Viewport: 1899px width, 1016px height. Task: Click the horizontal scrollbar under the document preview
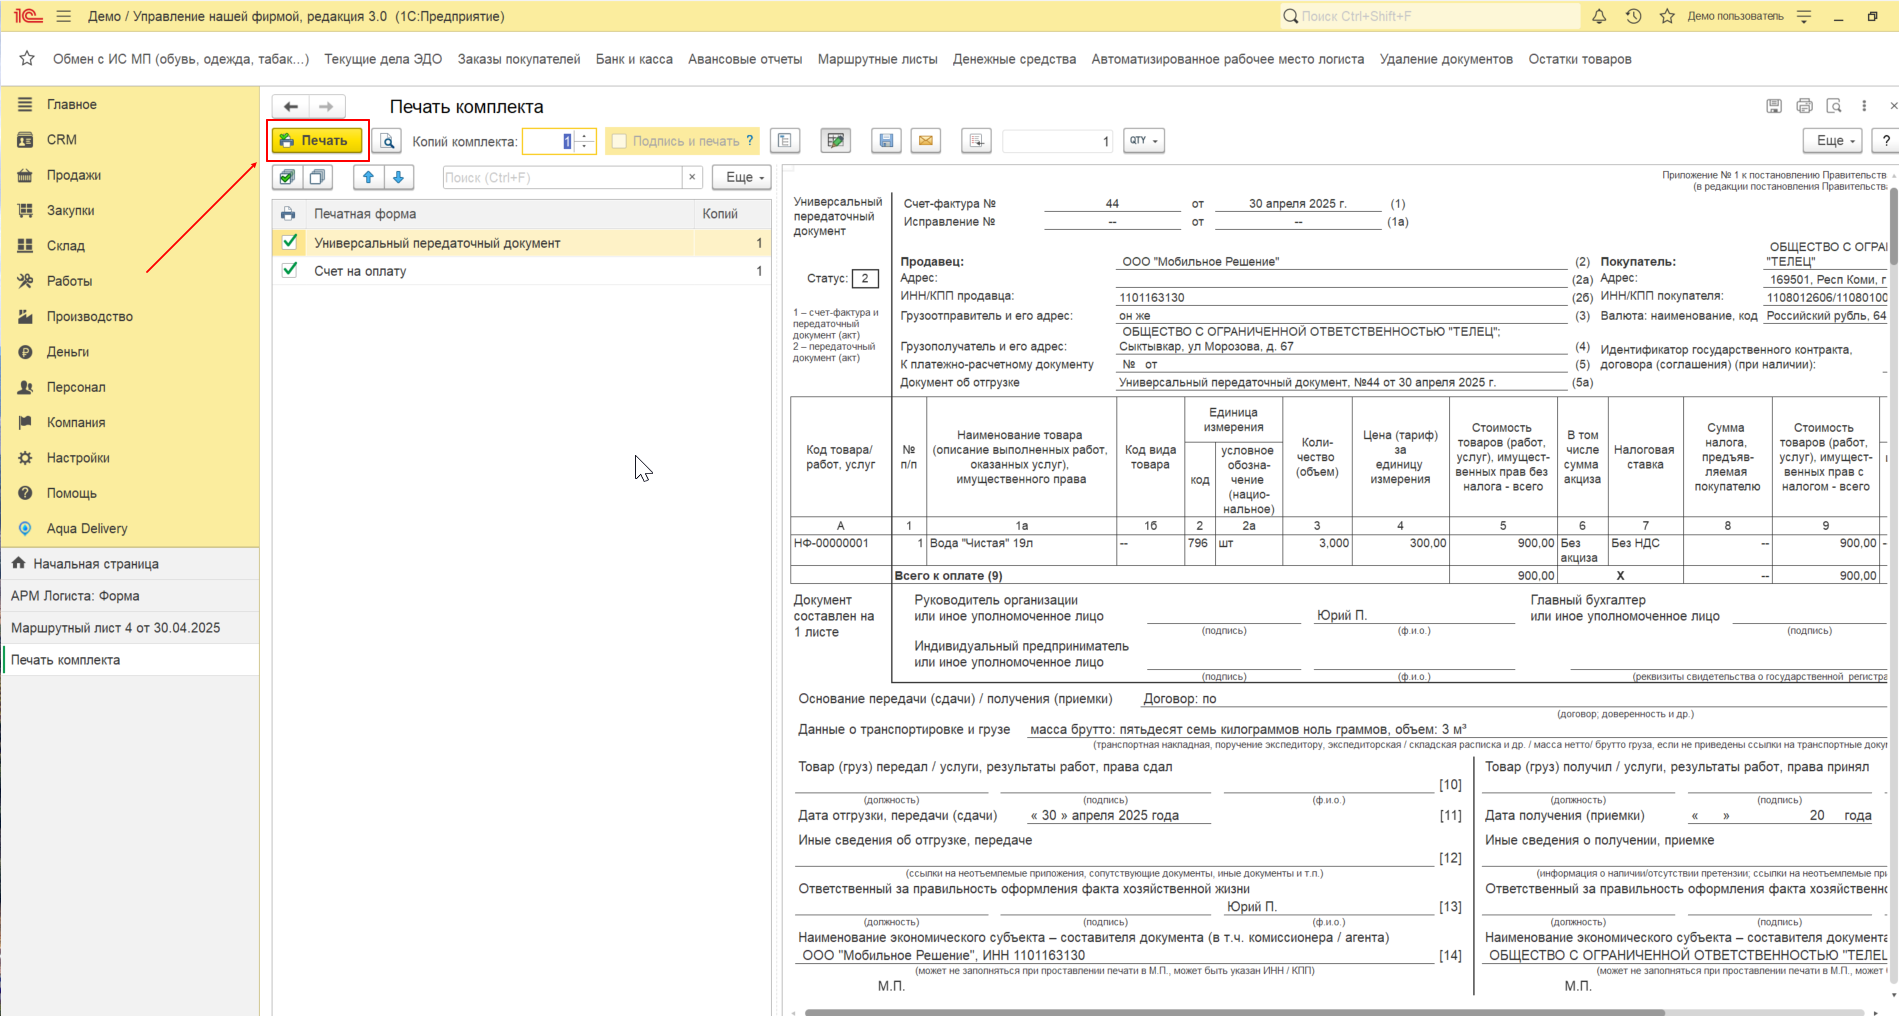tap(1235, 1012)
